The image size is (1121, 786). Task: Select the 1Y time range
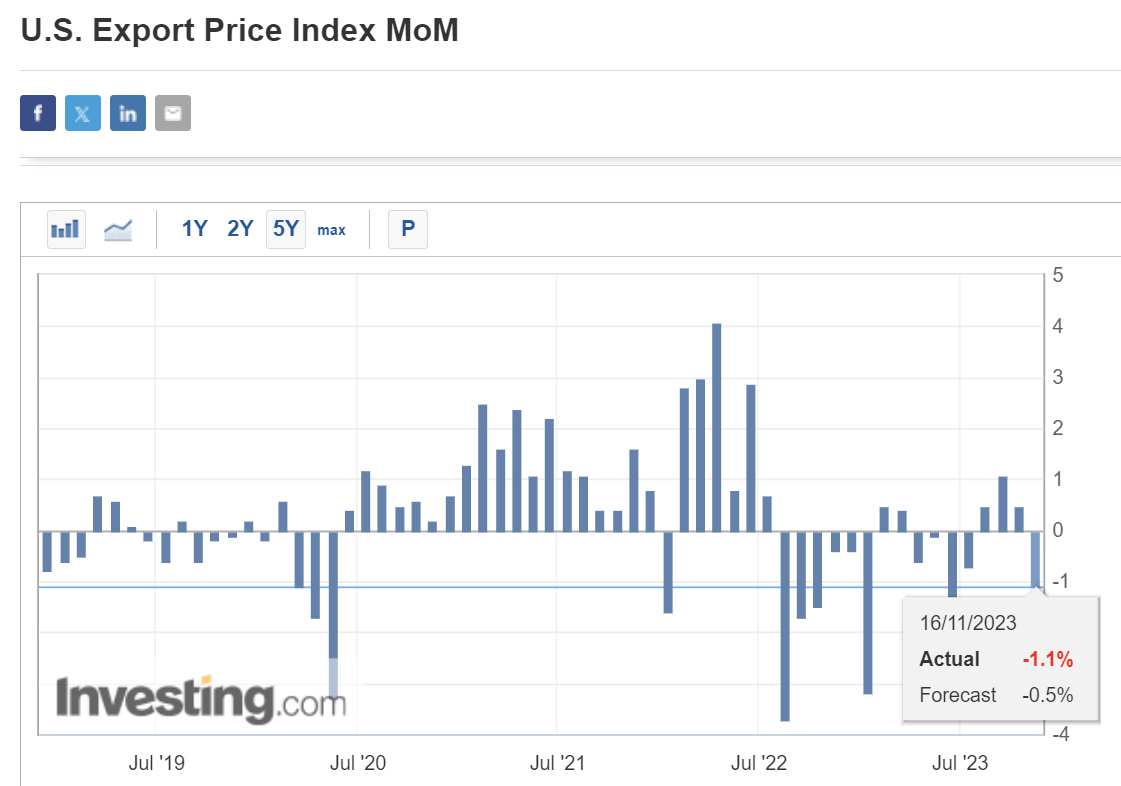[194, 229]
